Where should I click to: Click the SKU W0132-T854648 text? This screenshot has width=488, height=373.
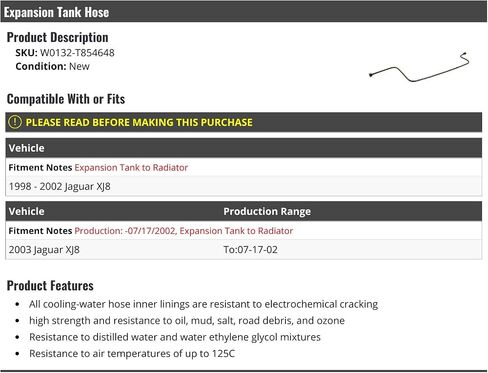tap(65, 53)
